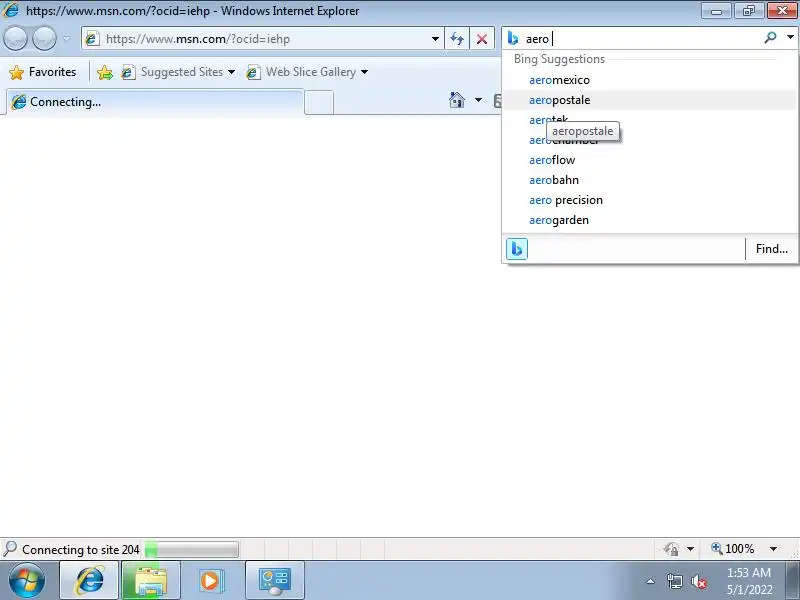Open a new blank tab
800x600 pixels.
[x=319, y=103]
